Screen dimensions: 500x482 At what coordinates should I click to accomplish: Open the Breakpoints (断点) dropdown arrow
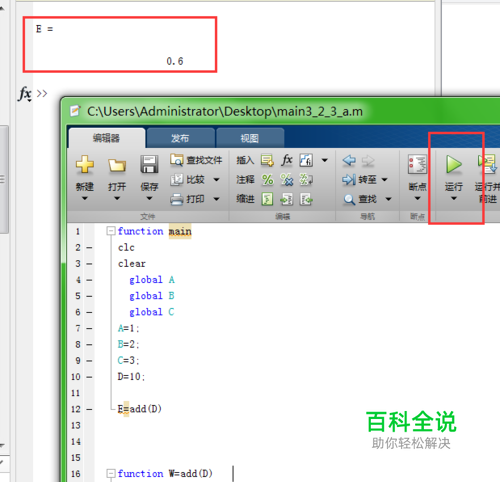[x=417, y=199]
